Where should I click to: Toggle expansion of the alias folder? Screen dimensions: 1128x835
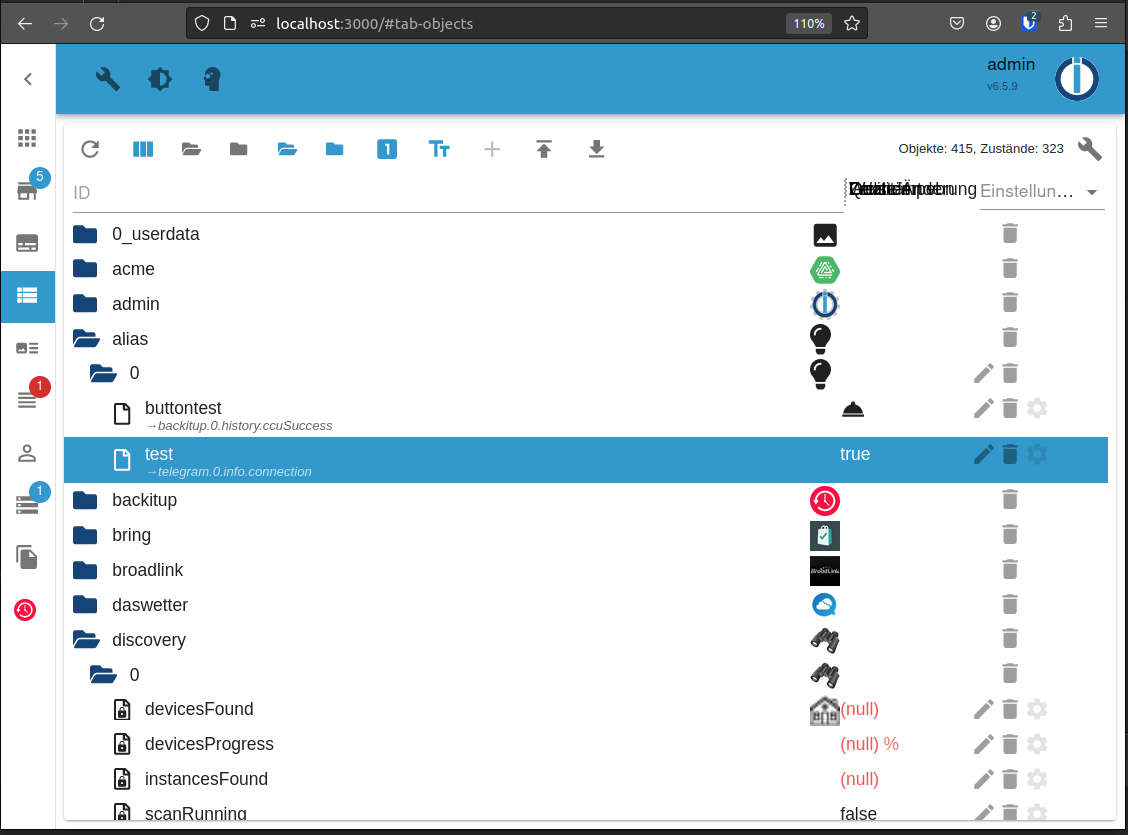(86, 338)
